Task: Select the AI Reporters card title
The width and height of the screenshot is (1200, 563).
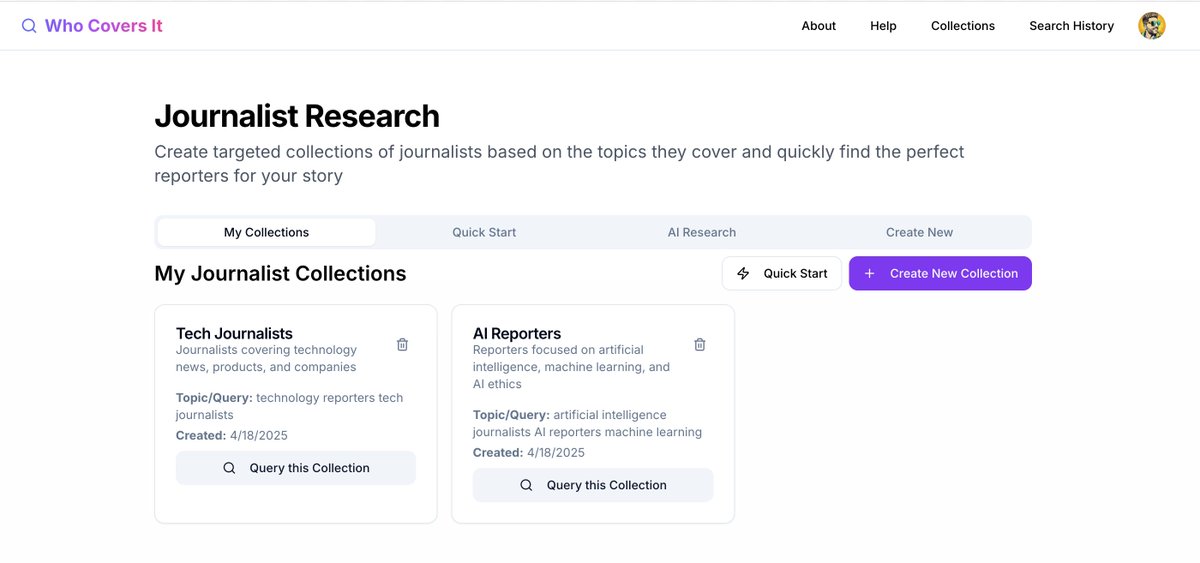Action: click(x=517, y=333)
